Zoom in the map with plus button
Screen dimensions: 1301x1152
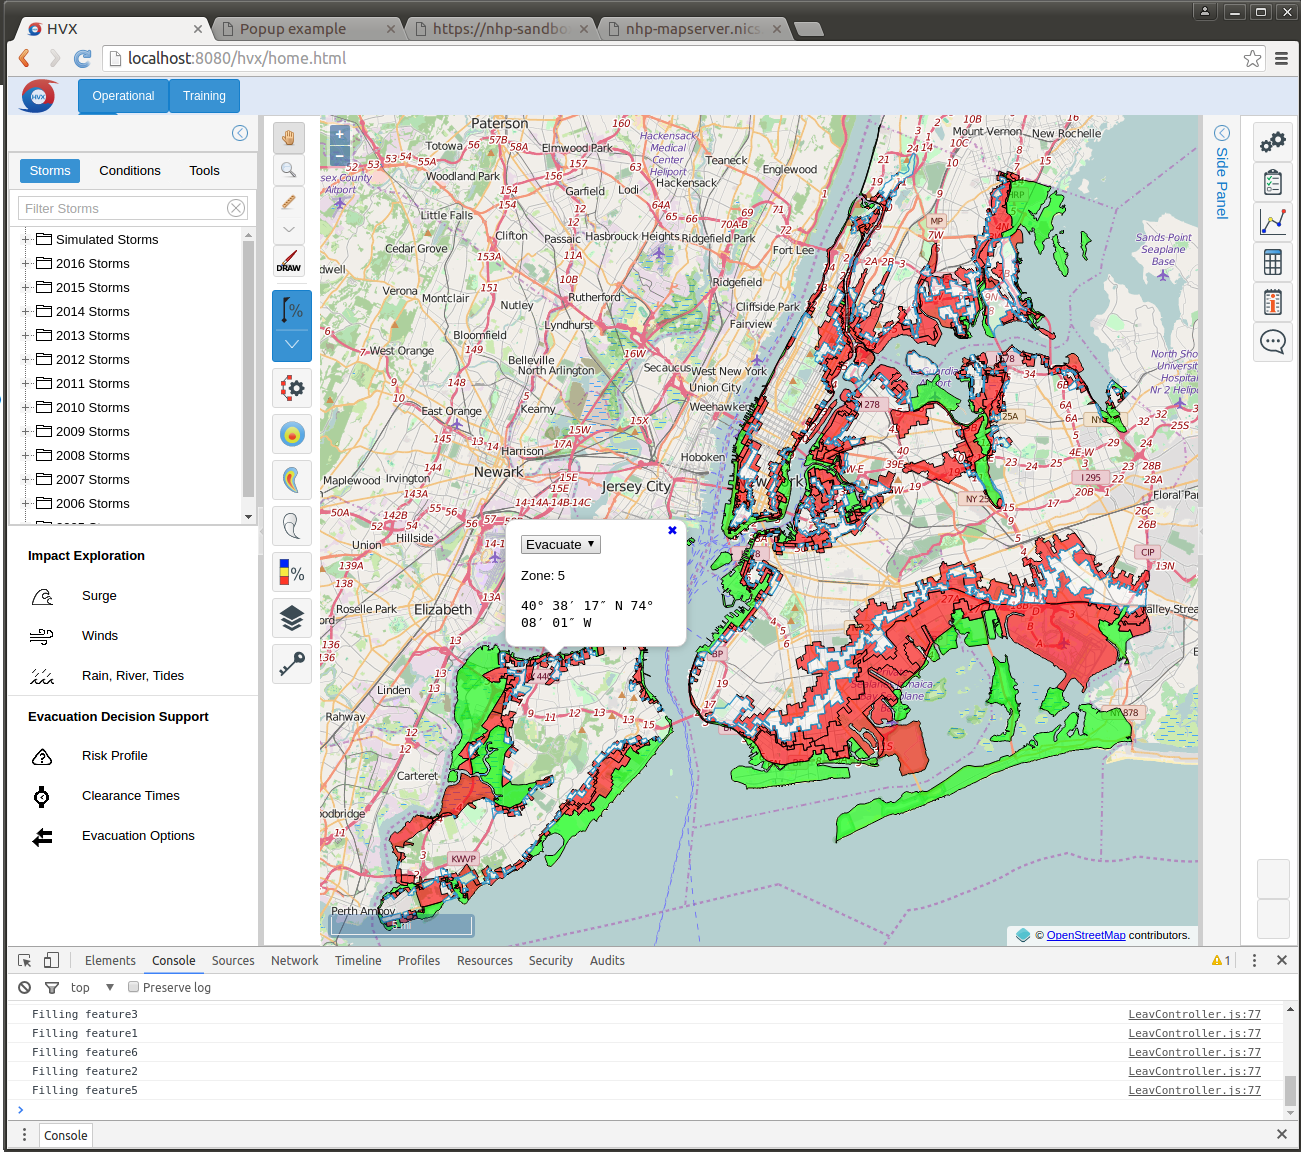(340, 134)
